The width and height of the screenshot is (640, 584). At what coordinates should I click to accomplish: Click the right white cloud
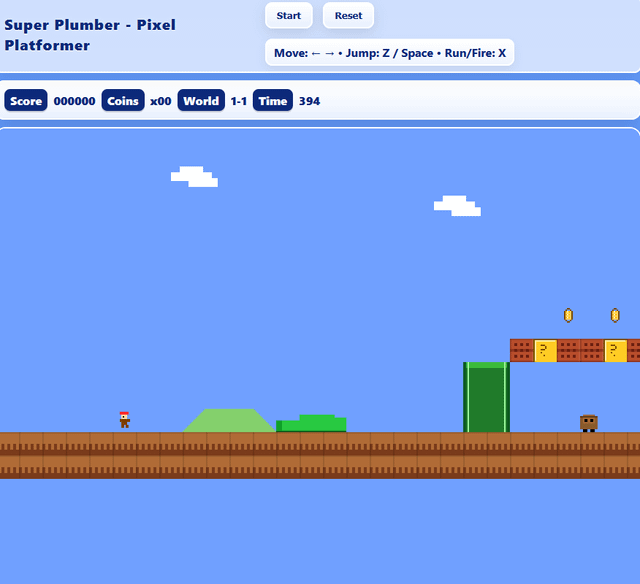pos(457,206)
